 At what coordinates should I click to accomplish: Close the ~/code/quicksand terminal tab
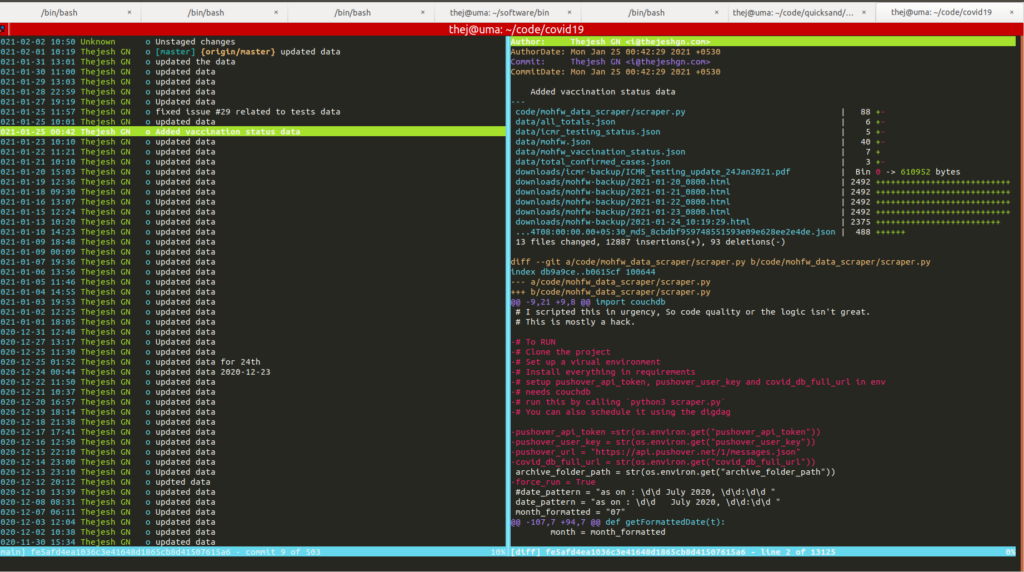coord(863,12)
